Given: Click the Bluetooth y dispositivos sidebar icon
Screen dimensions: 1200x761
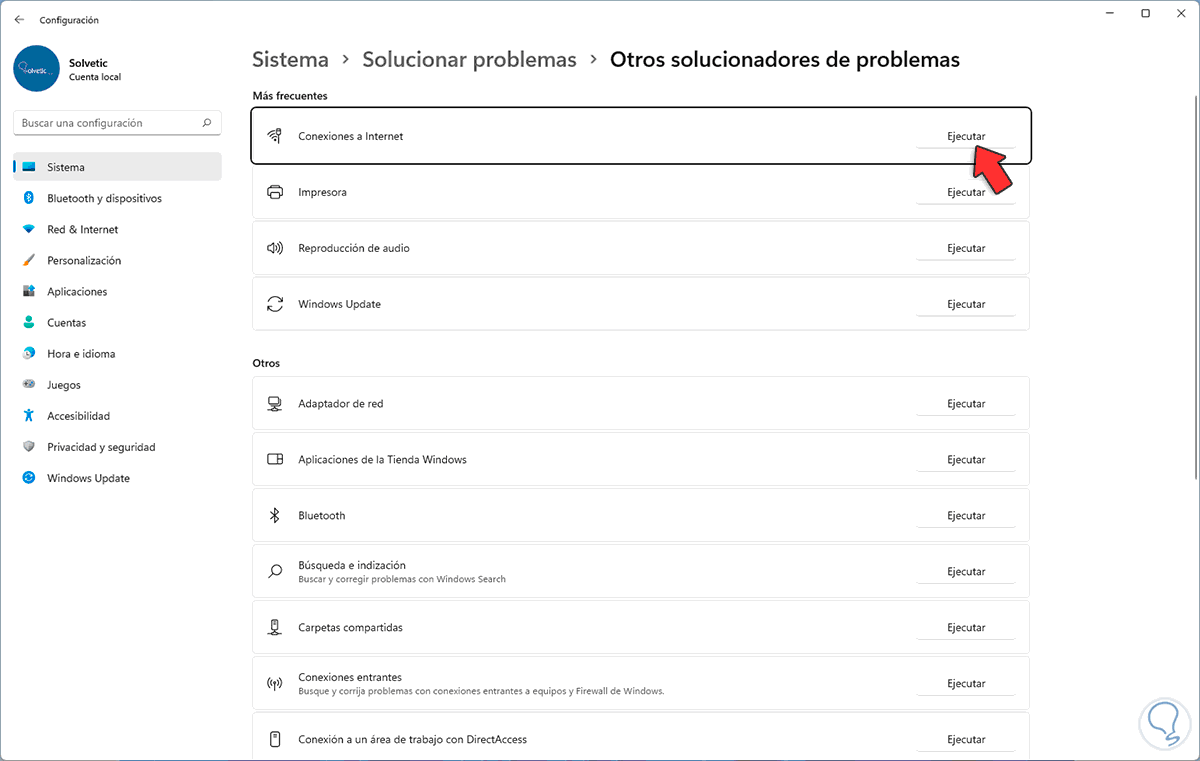Looking at the screenshot, I should click(29, 198).
